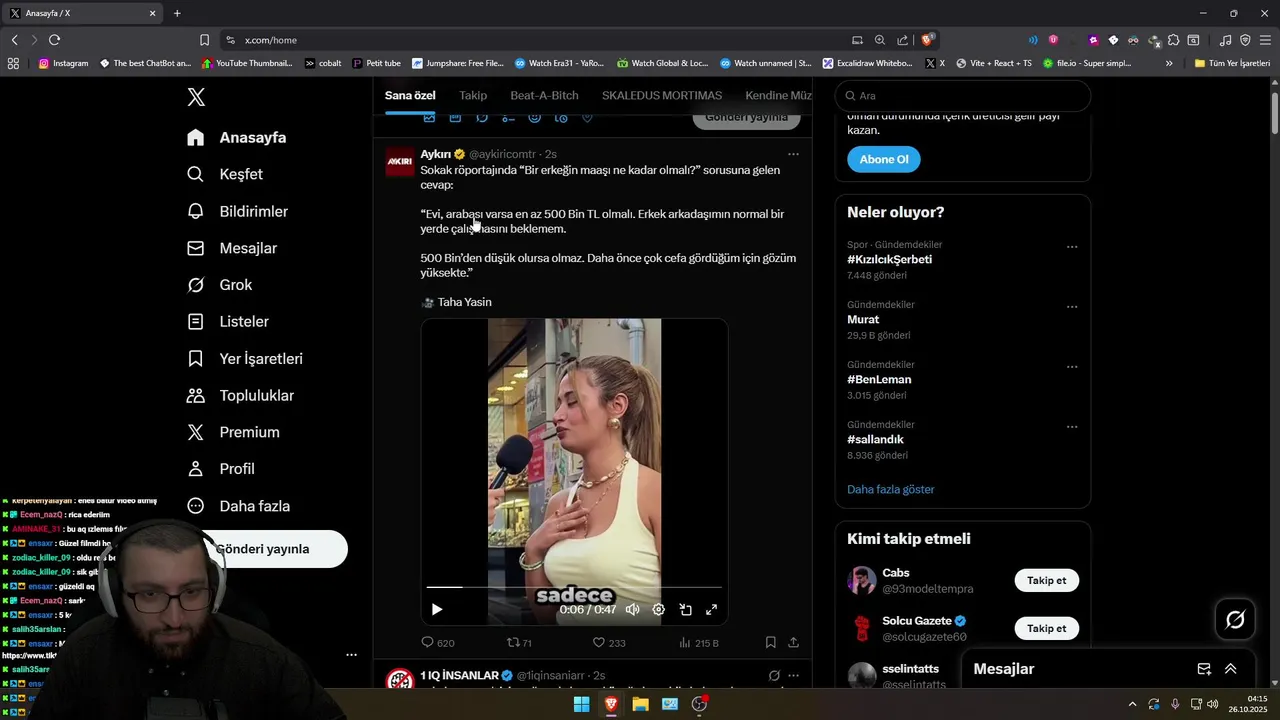Follow Solcu Gazete with Takip et
The width and height of the screenshot is (1280, 720).
click(1046, 628)
